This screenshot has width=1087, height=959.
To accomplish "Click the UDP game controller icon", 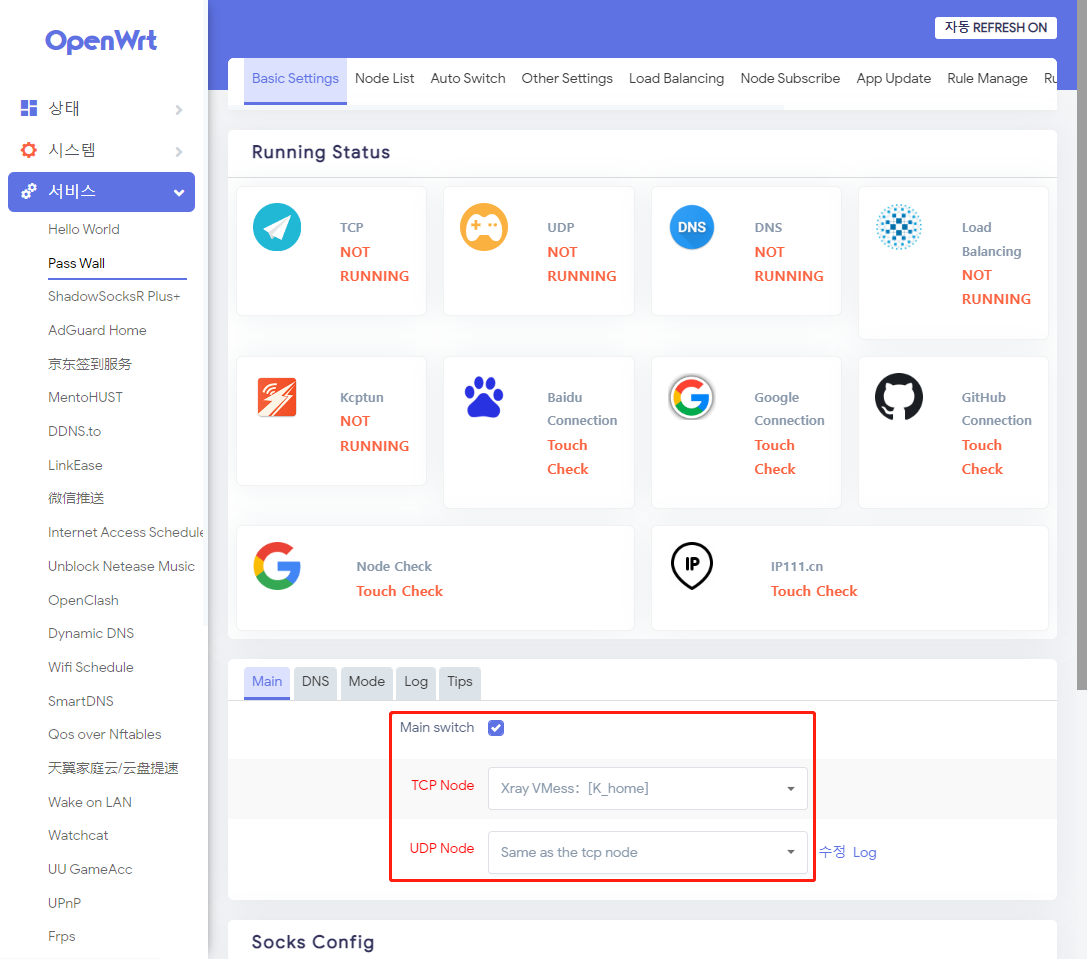I will 484,227.
